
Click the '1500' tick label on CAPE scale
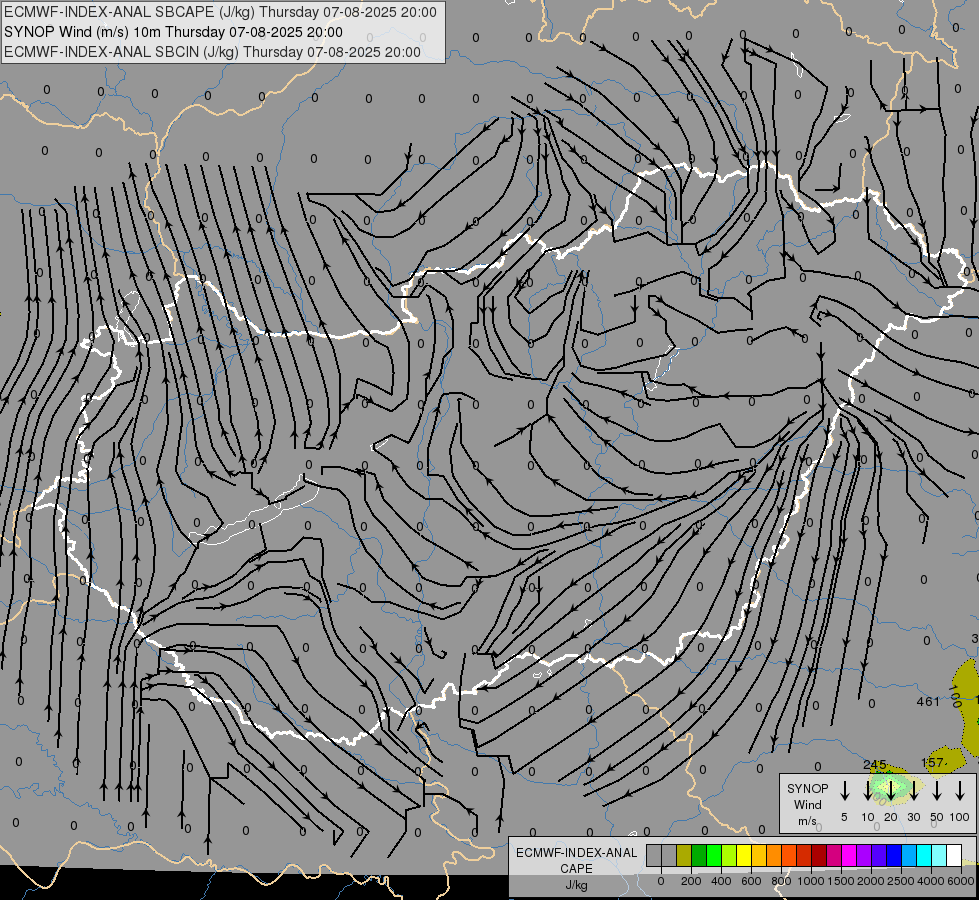click(x=841, y=881)
